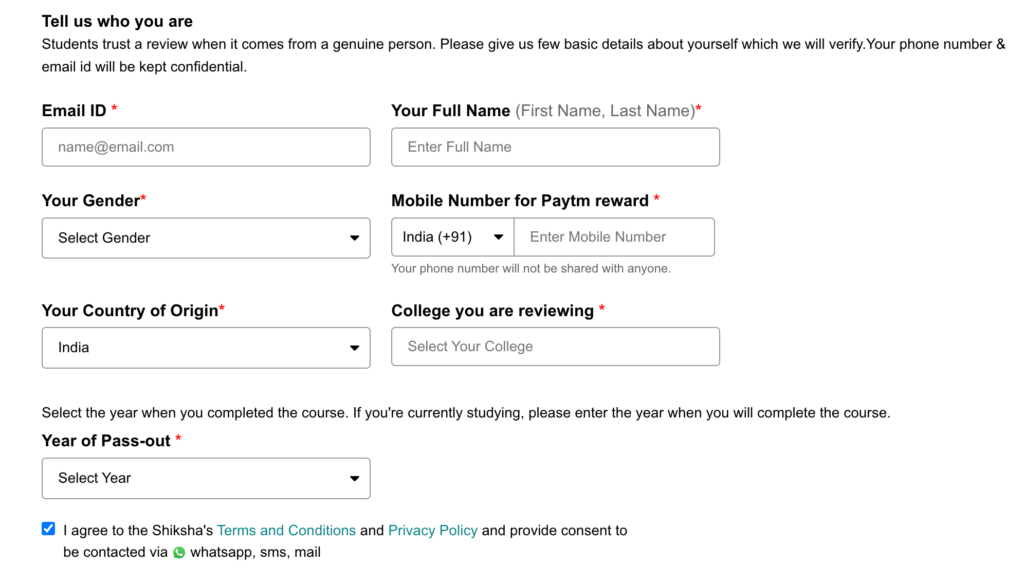Open the Terms and Conditions link
The width and height of the screenshot is (1024, 582).
pyautogui.click(x=286, y=530)
